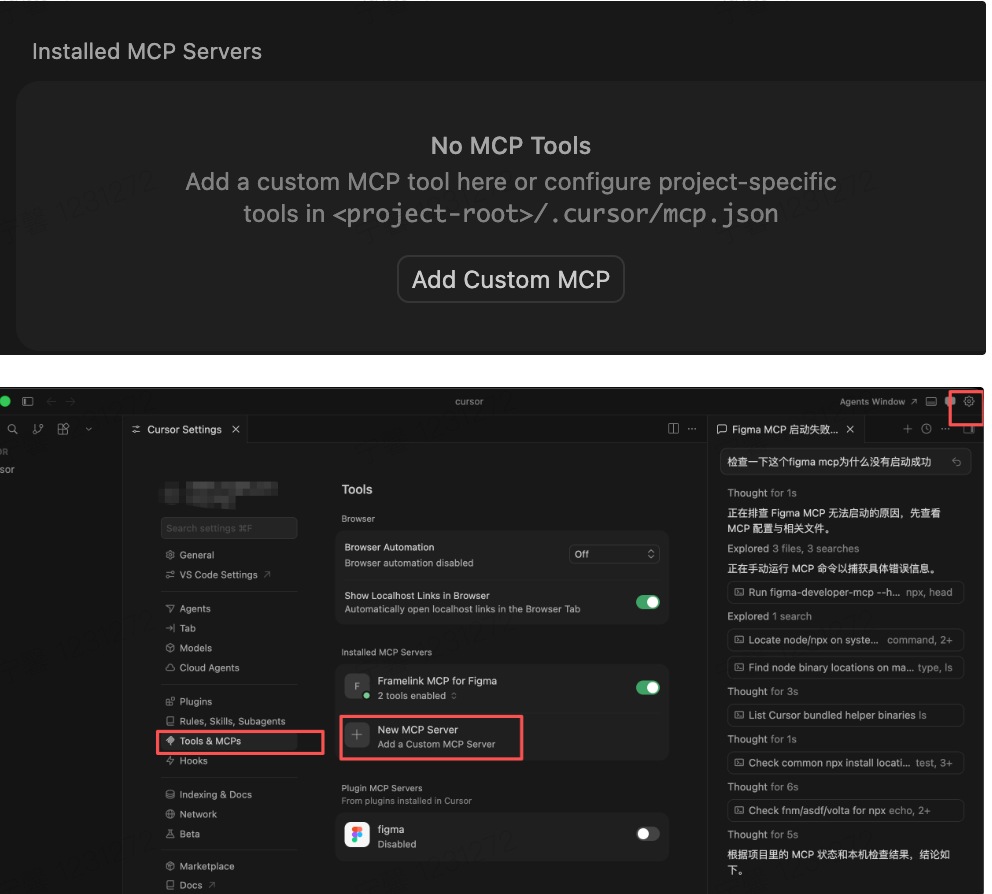Open the Locate node/npx on system block
Viewport: 992px width, 894px height.
pos(845,640)
